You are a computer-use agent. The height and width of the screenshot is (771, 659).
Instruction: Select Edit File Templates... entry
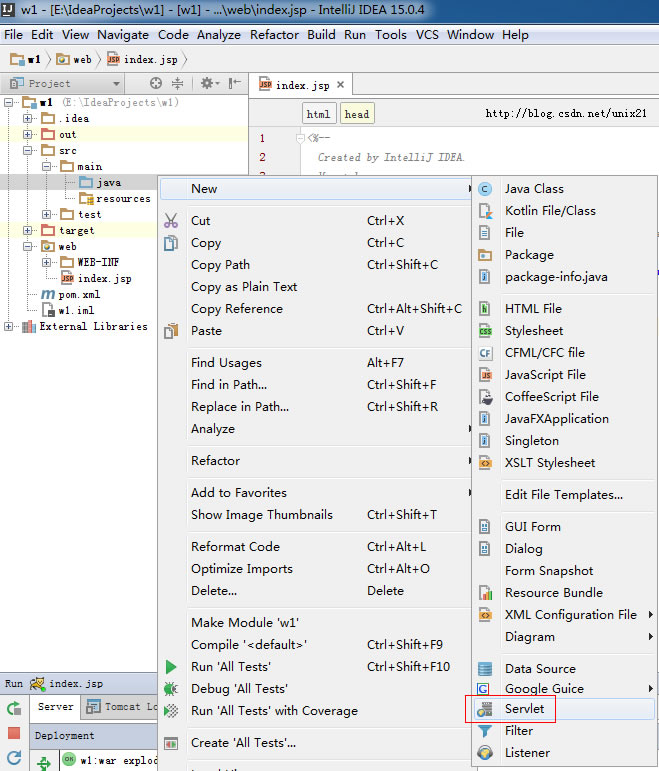click(x=565, y=495)
